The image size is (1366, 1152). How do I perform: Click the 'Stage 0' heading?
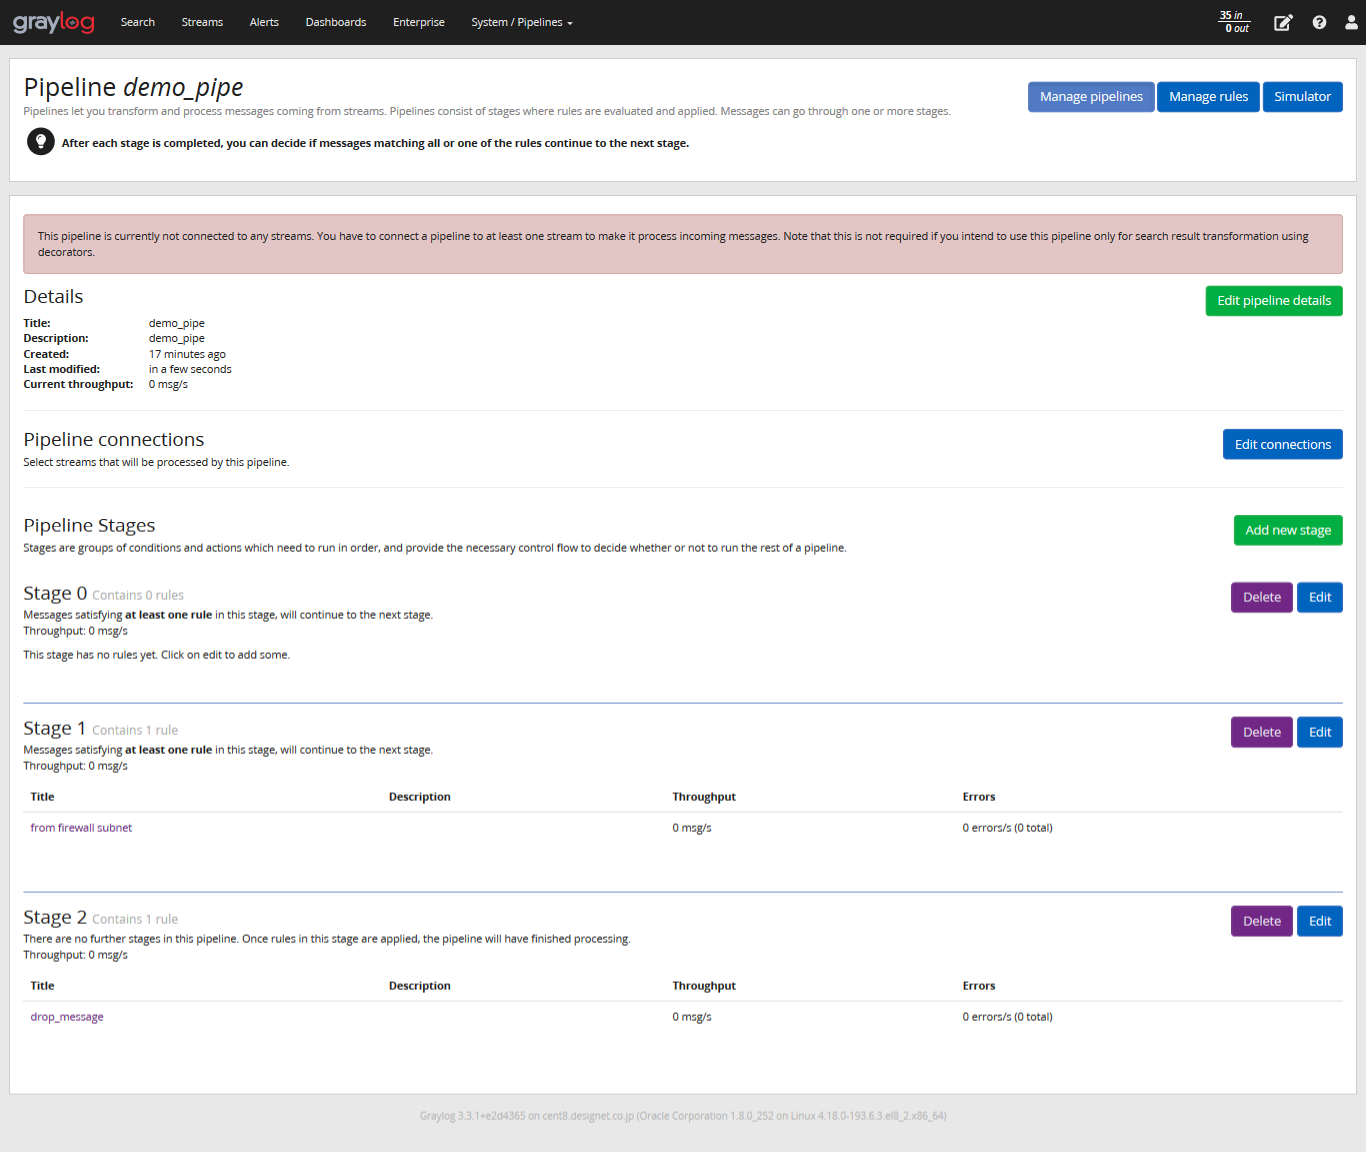[55, 594]
